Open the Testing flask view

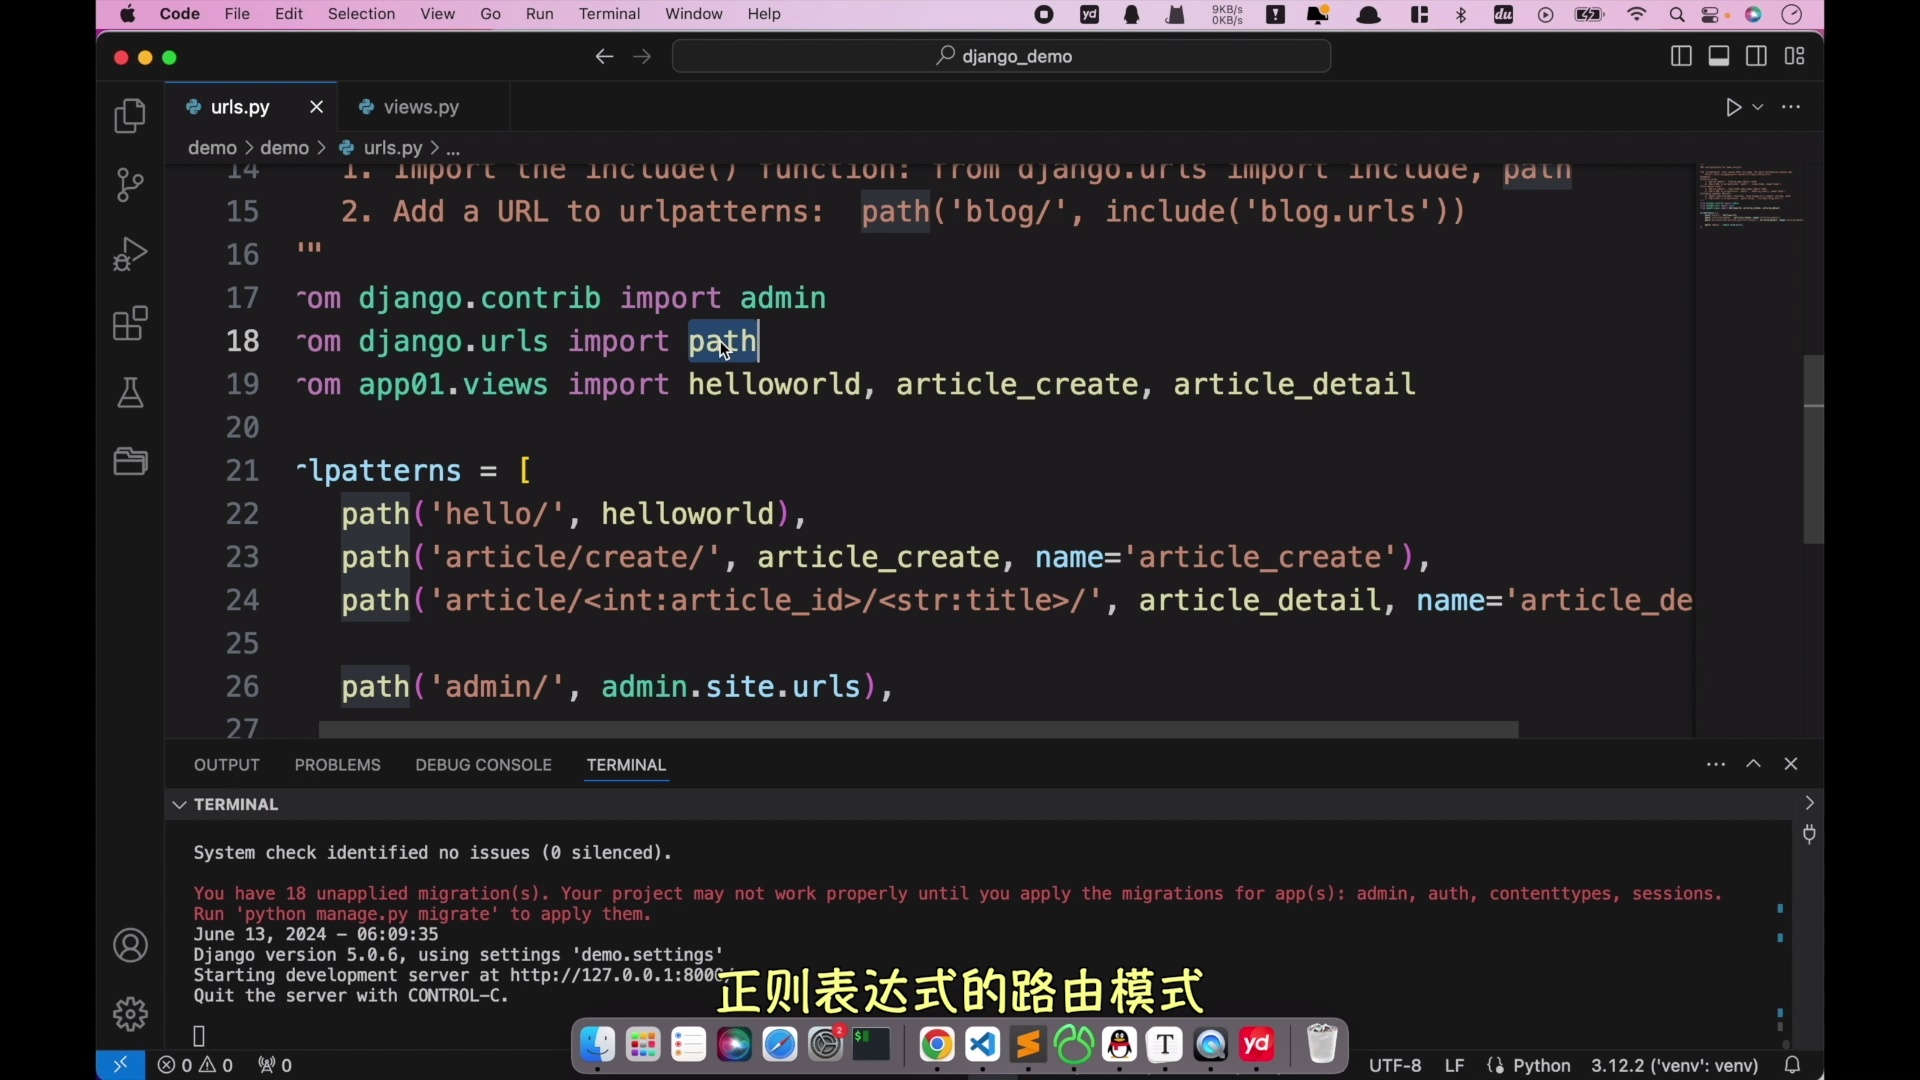click(x=130, y=392)
